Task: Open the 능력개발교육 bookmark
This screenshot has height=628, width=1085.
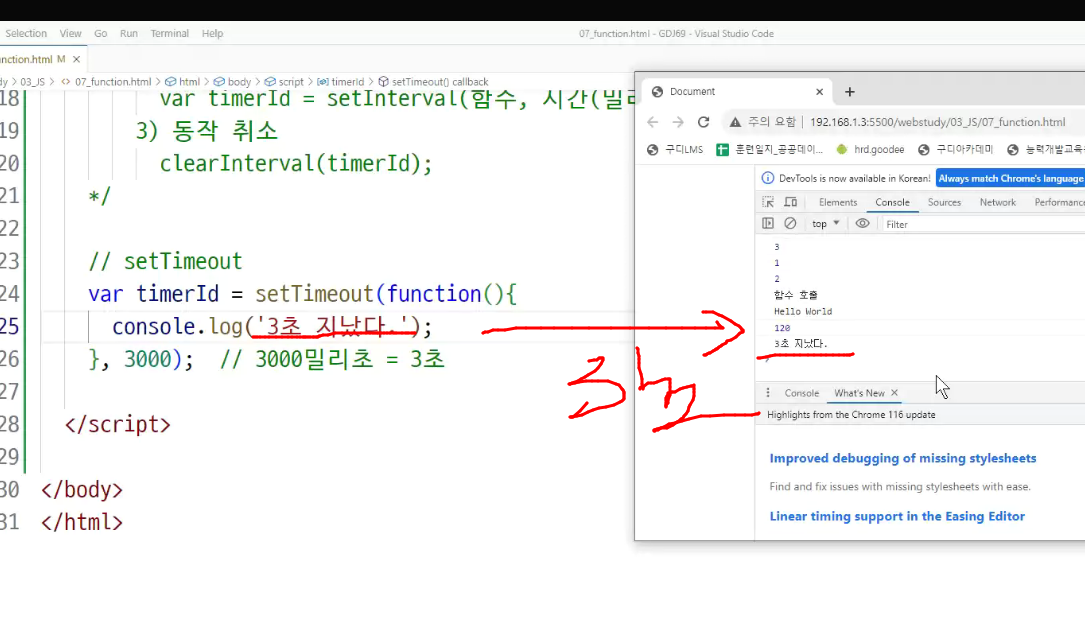Action: coord(1046,149)
